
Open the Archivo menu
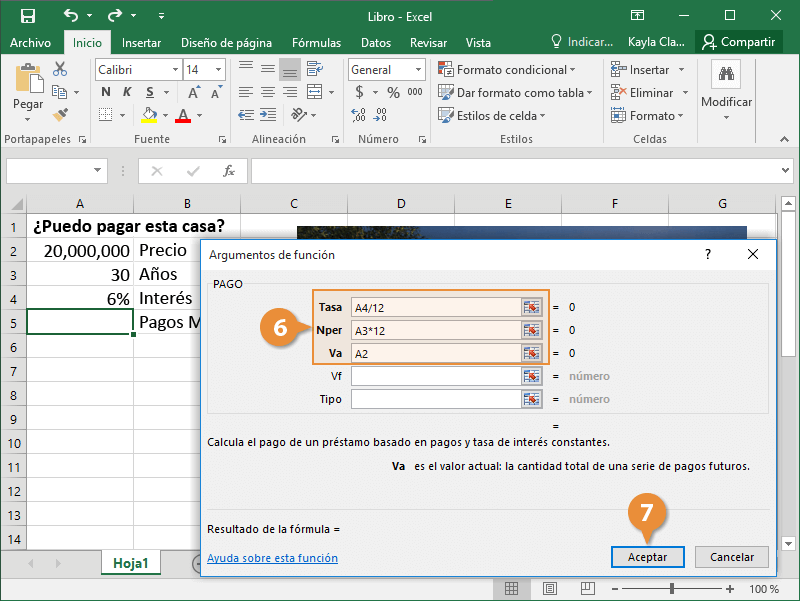click(30, 43)
